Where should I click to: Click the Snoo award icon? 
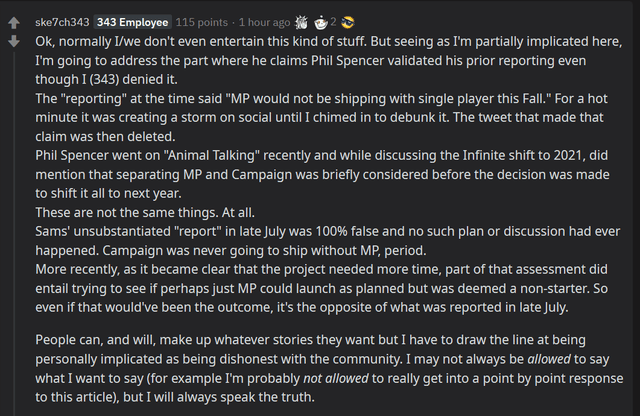pos(320,22)
